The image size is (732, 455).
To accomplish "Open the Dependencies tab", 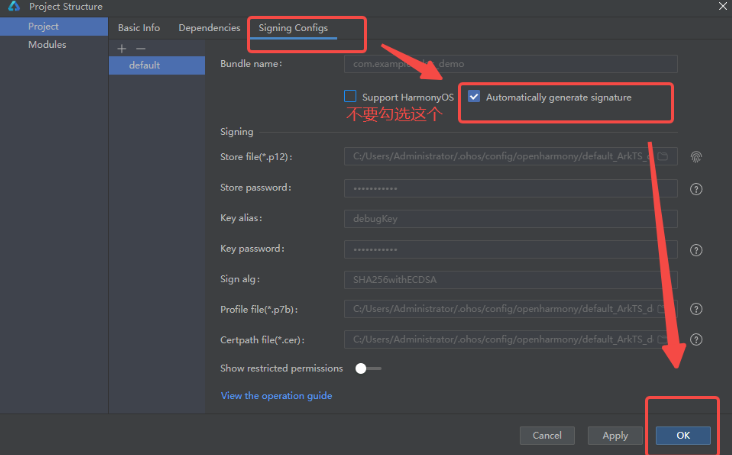I will pos(209,28).
